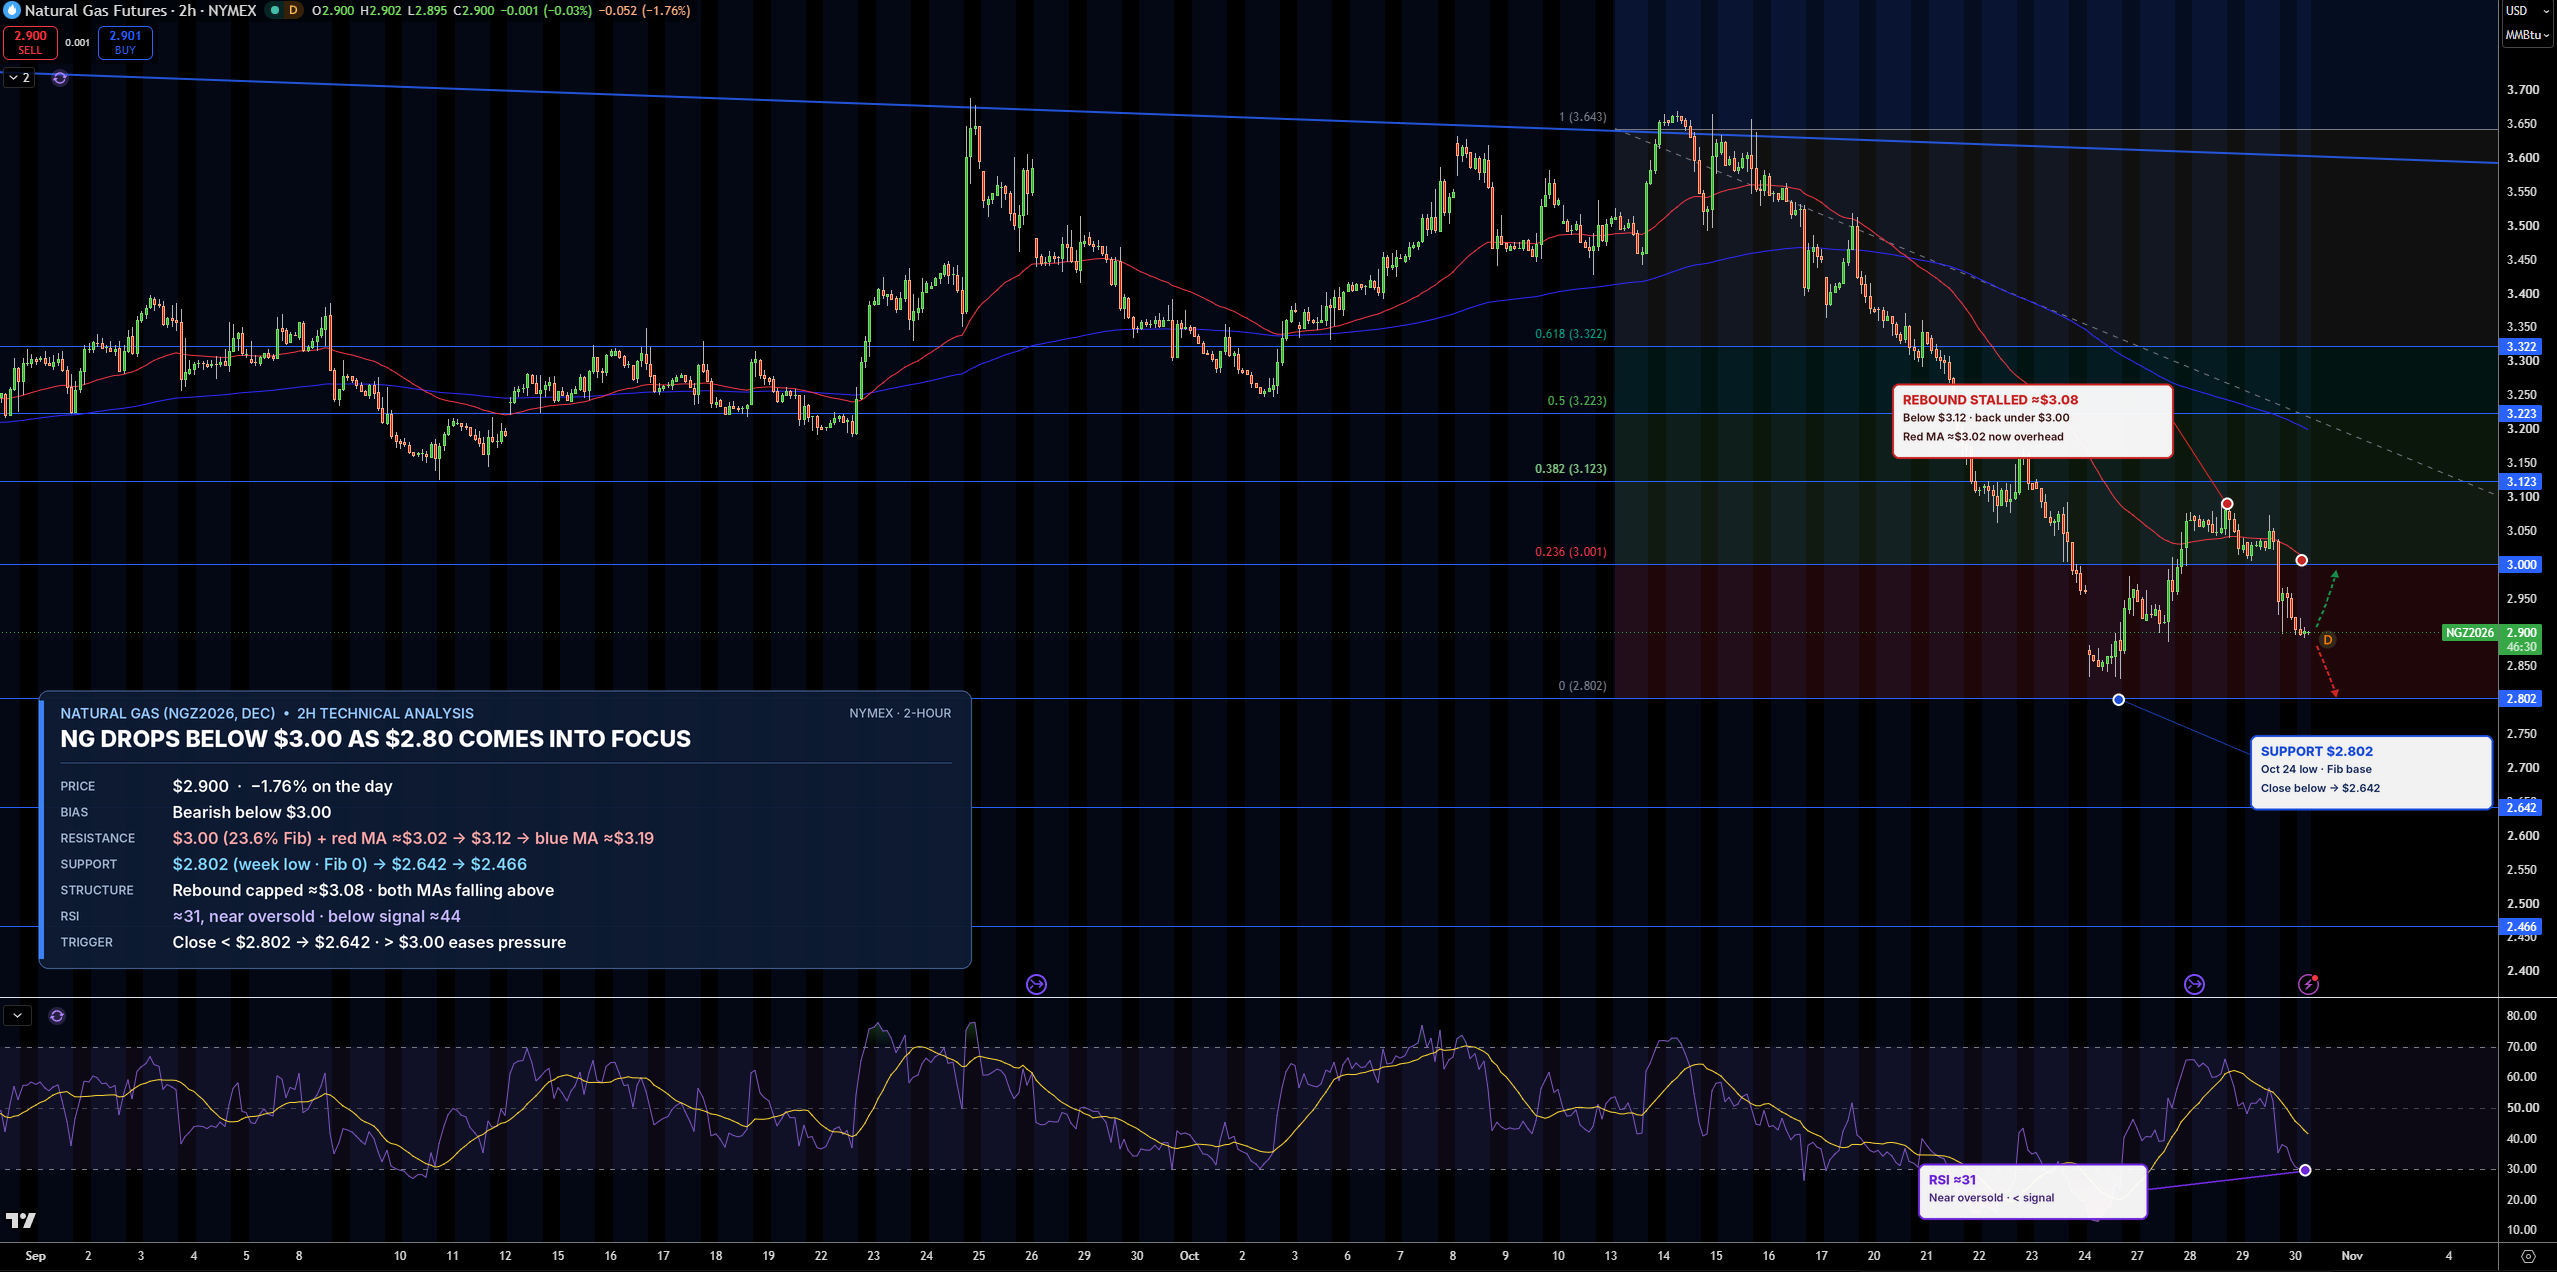The image size is (2557, 1272).
Task: Click the 3.223 blue price axis label
Action: (x=2521, y=414)
